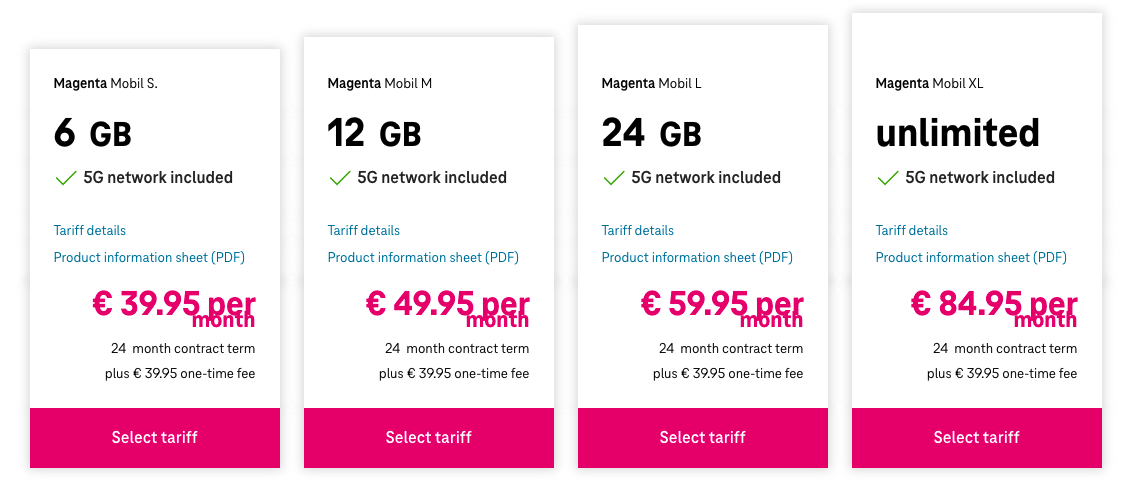Choose the Magenta Mobil L tariff button
Viewport: 1135px width, 486px height.
[x=703, y=437]
